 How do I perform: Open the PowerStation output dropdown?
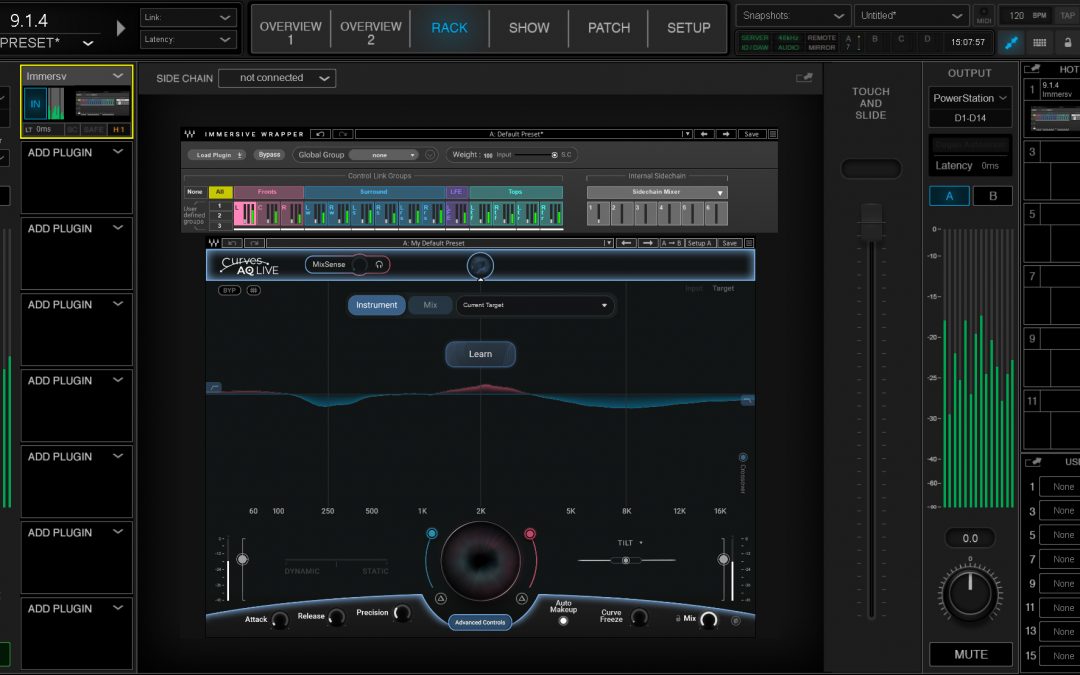click(970, 98)
